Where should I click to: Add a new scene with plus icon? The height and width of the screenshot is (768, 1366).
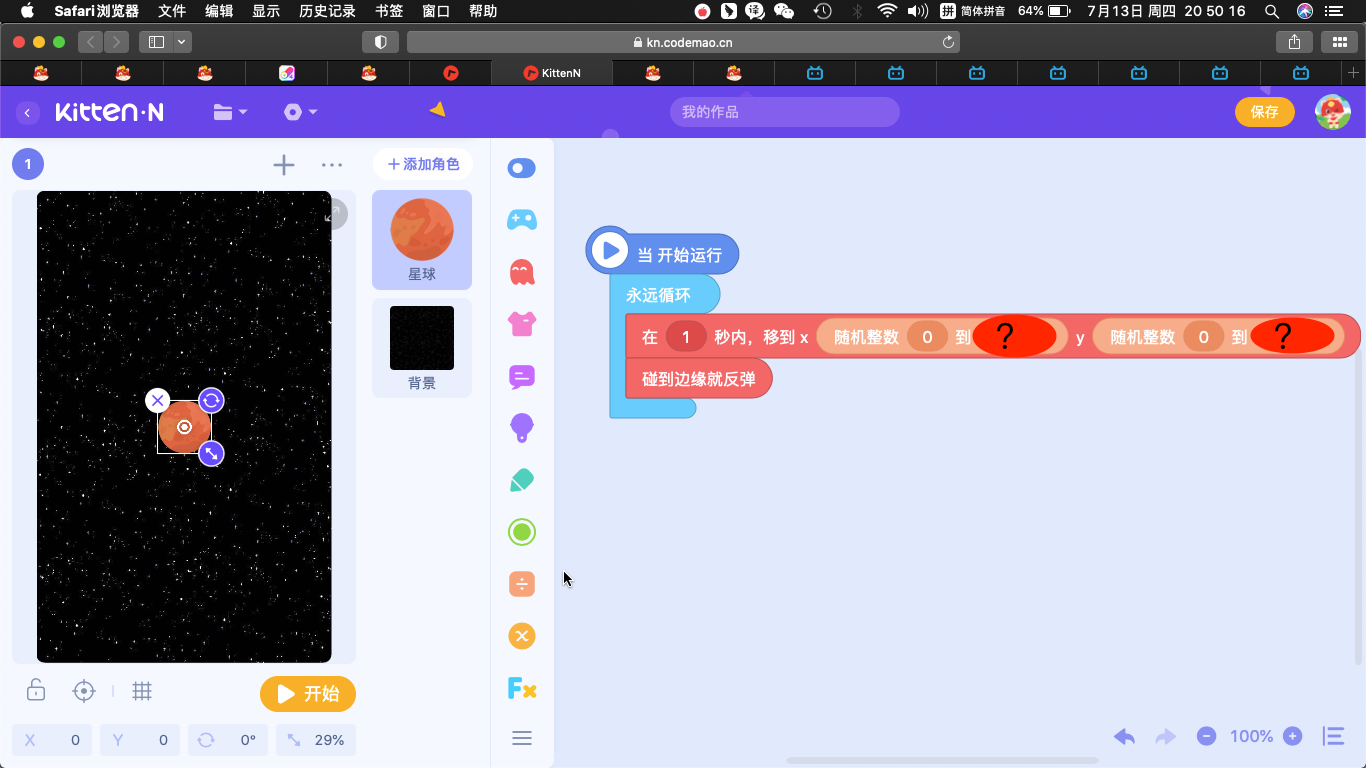[284, 165]
